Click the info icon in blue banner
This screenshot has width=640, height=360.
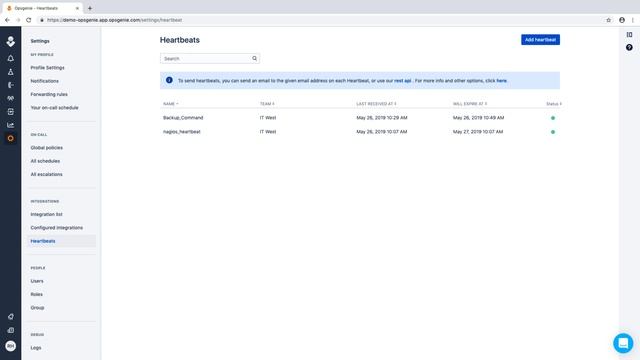pyautogui.click(x=169, y=80)
